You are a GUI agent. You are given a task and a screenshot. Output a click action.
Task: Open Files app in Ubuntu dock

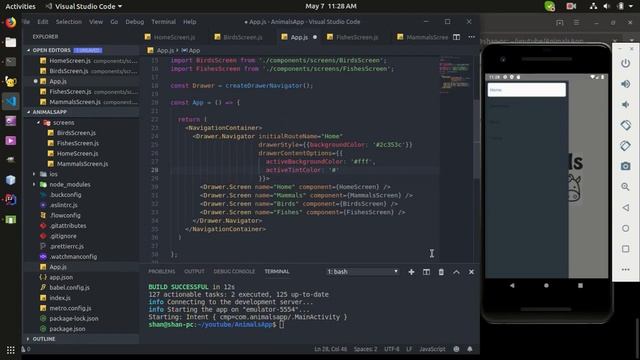(x=11, y=42)
